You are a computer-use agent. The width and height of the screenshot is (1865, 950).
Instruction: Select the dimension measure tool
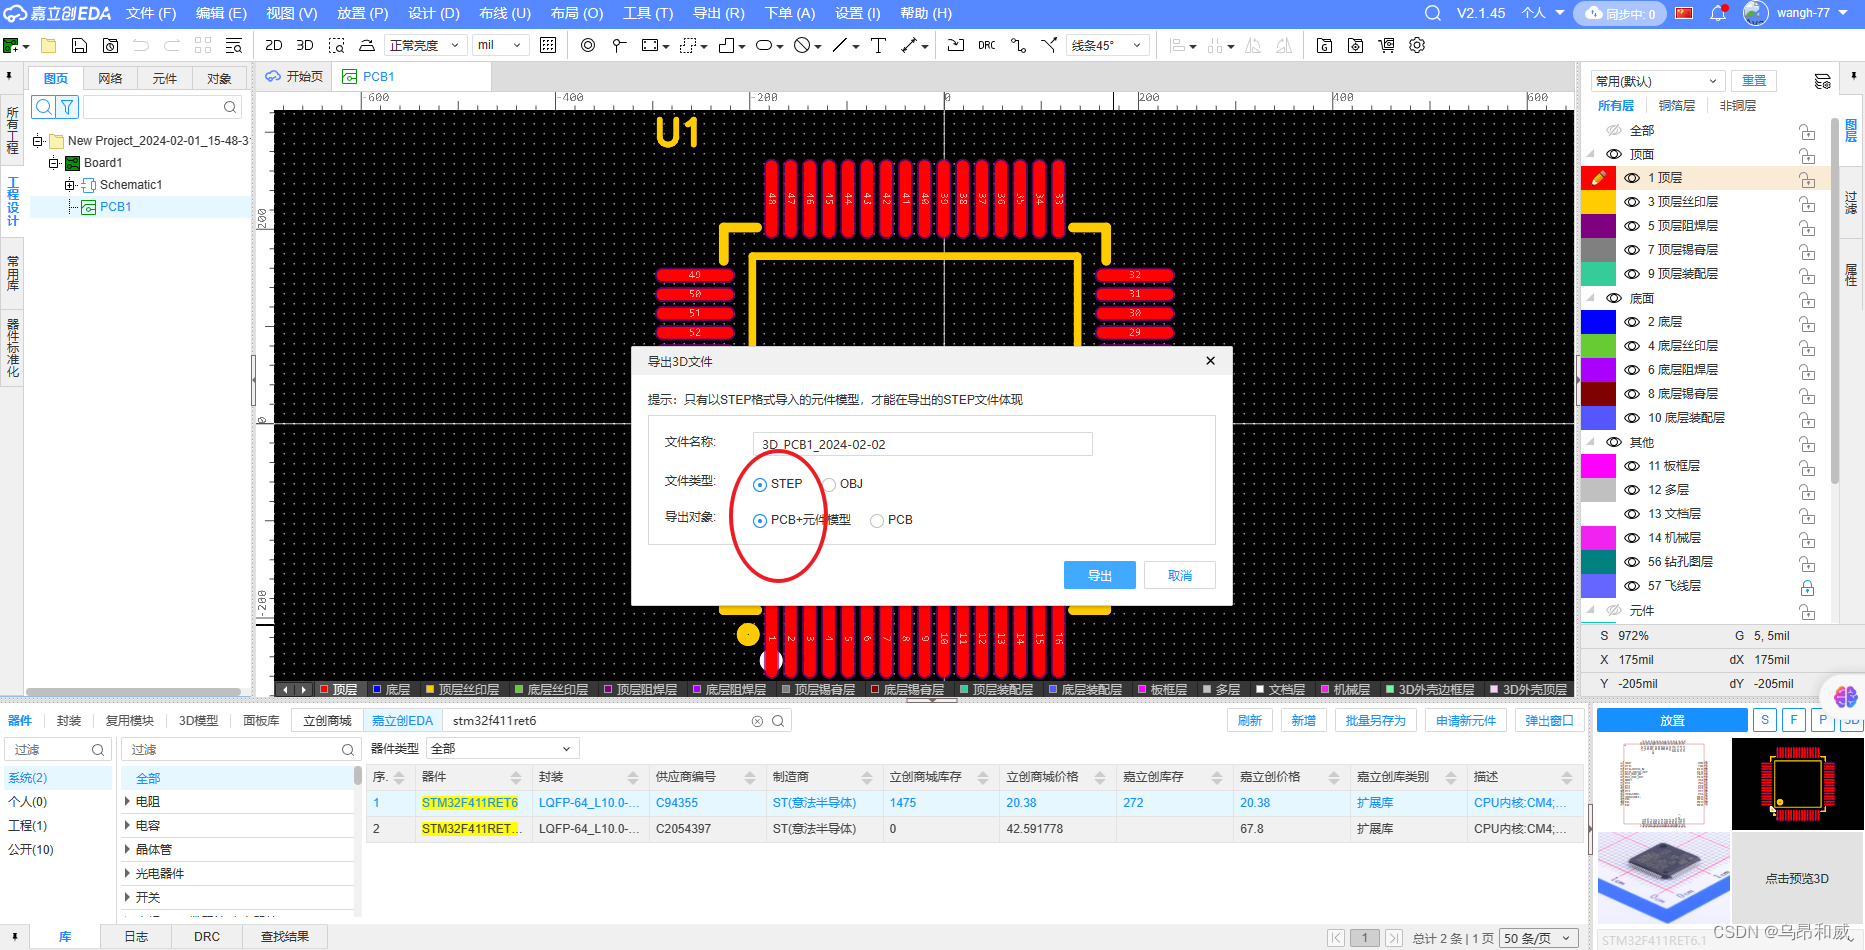pyautogui.click(x=912, y=45)
